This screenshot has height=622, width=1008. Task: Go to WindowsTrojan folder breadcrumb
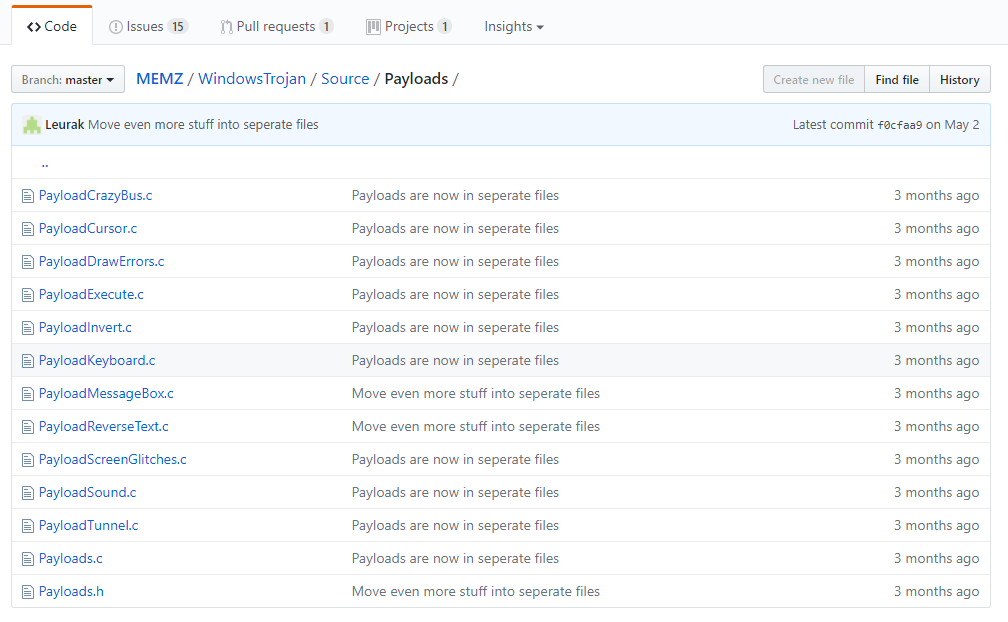252,79
